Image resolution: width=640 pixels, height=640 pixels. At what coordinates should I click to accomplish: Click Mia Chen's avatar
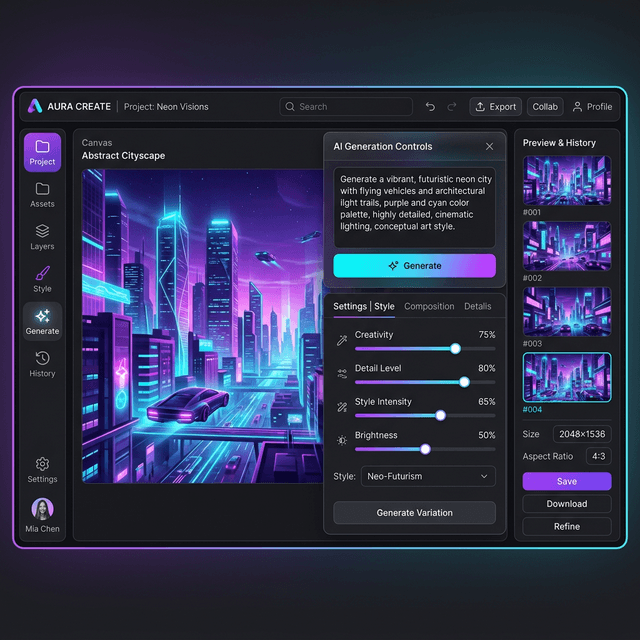click(42, 509)
